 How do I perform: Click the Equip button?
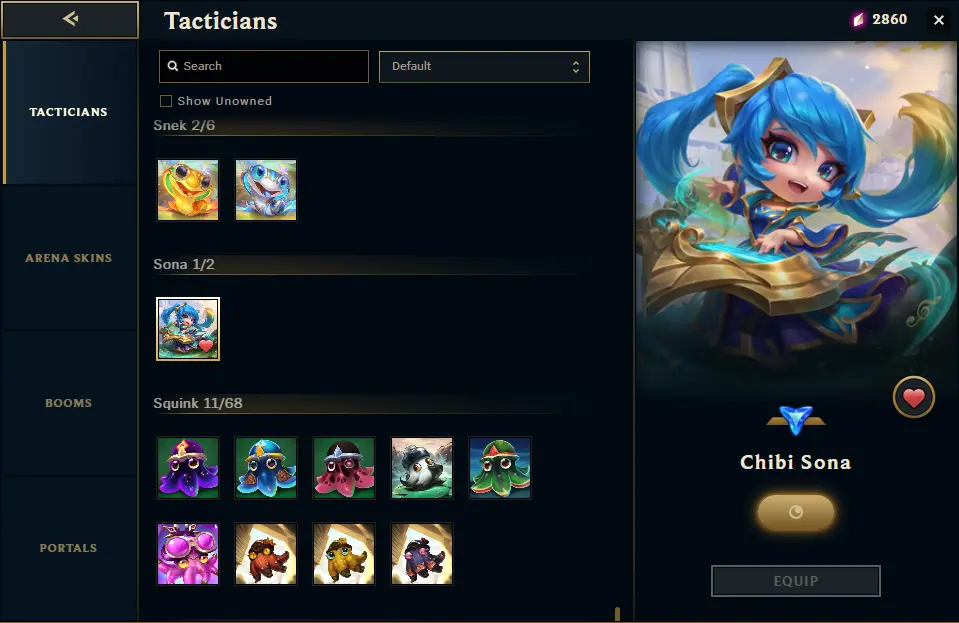click(796, 581)
